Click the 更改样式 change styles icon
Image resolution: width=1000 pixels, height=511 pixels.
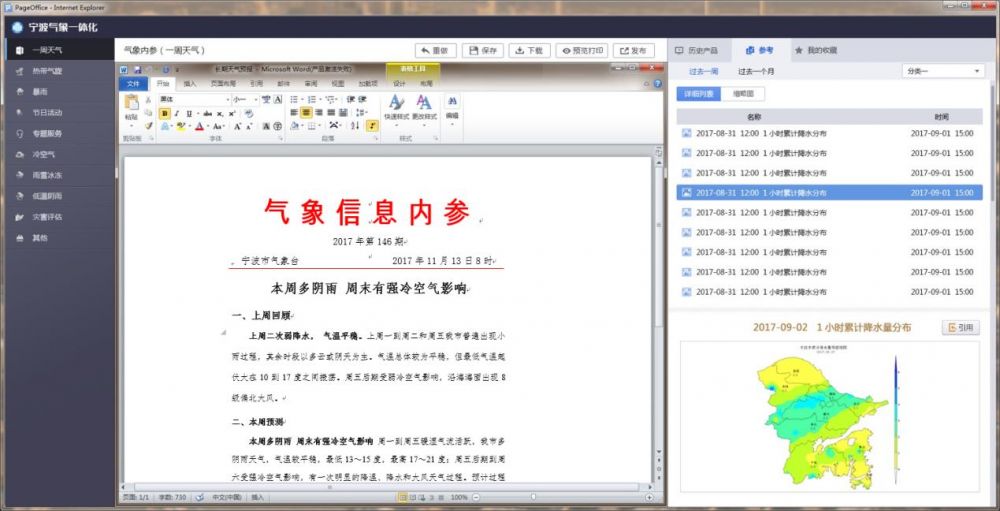[x=424, y=104]
